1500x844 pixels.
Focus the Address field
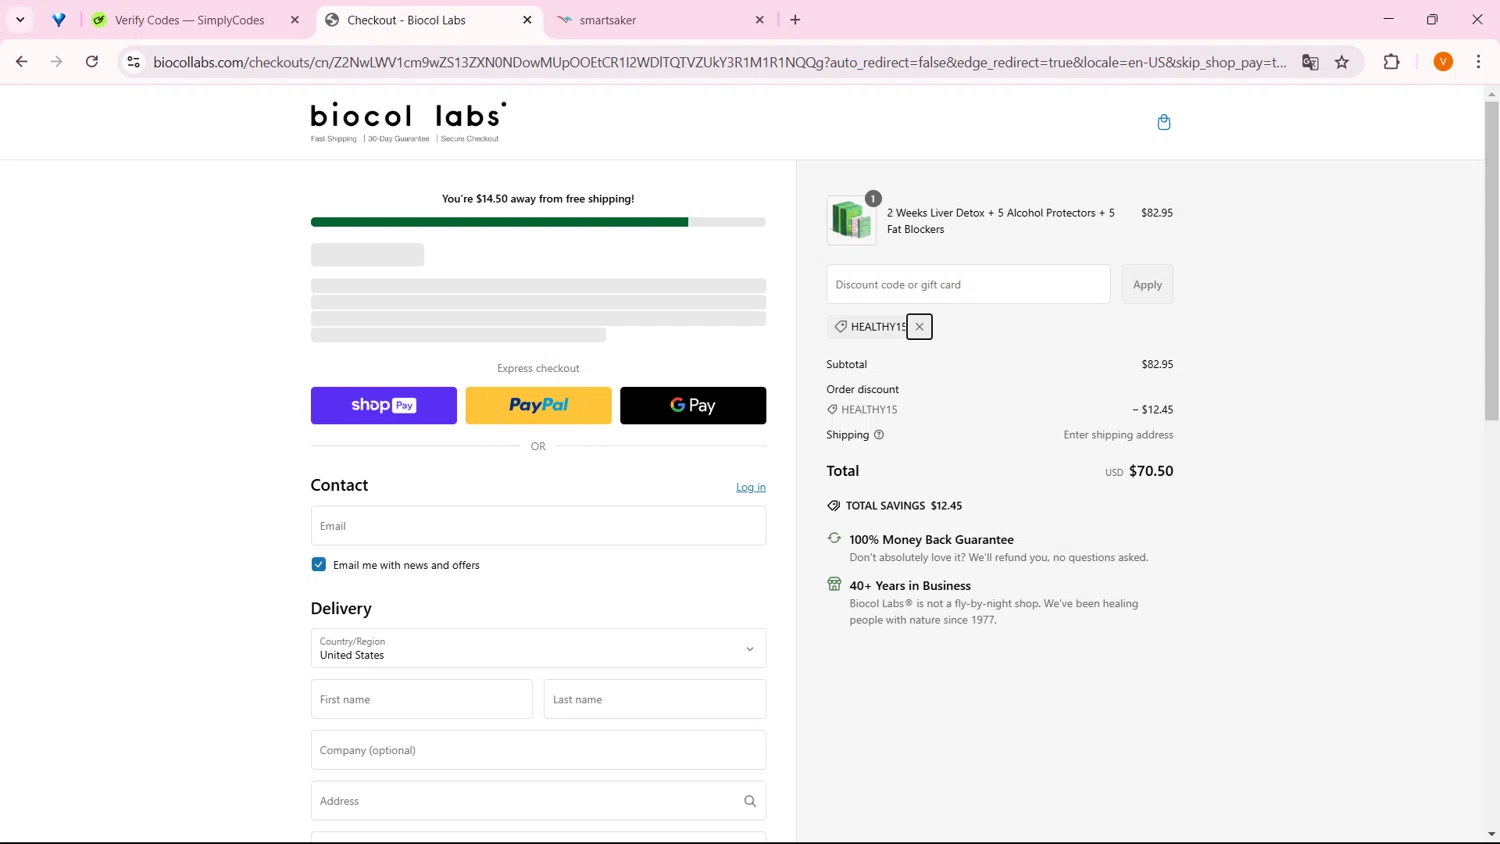[x=538, y=801]
